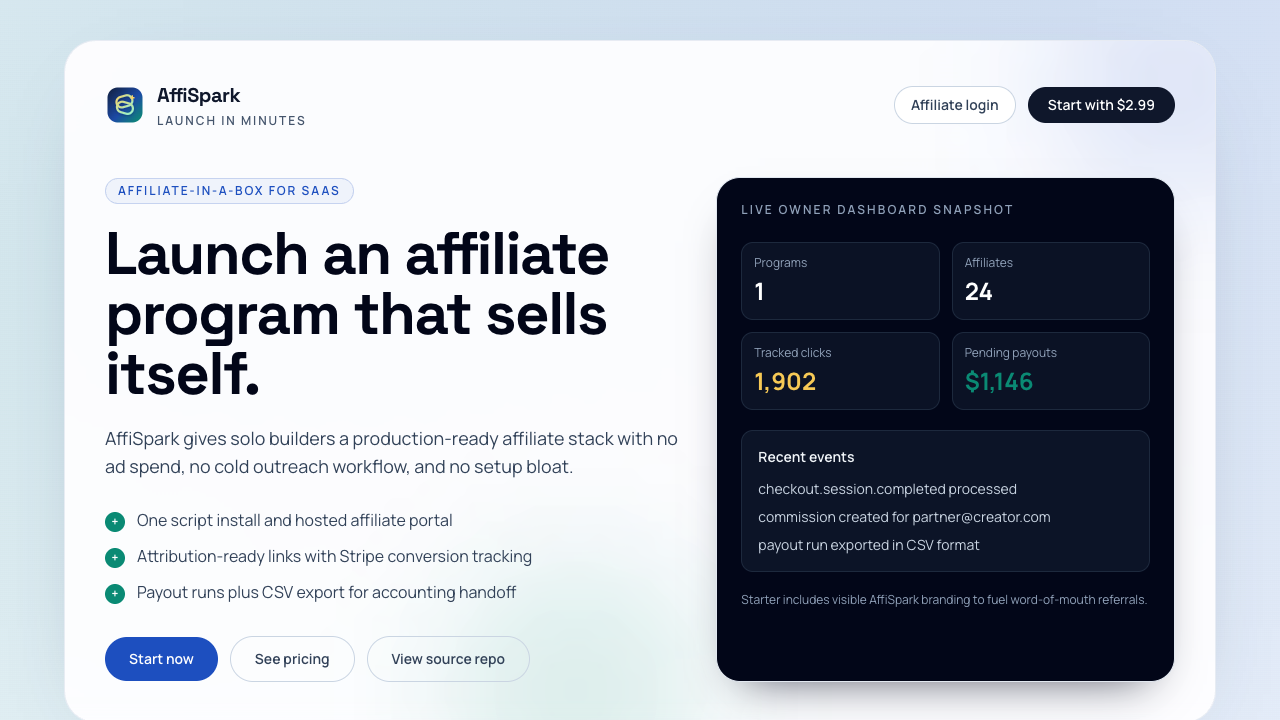Click the Programs stat card
This screenshot has height=720, width=1280.
click(x=840, y=280)
